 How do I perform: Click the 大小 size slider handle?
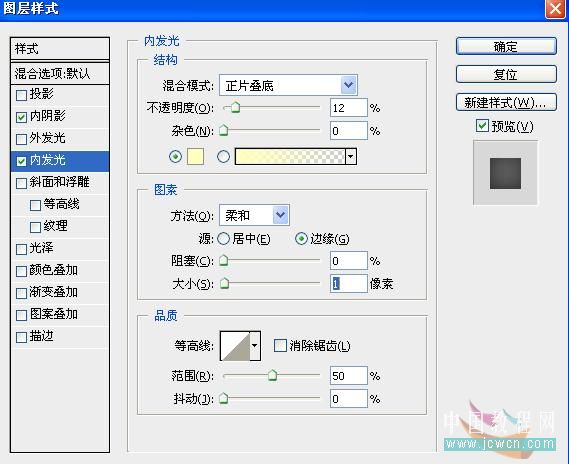pyautogui.click(x=225, y=283)
